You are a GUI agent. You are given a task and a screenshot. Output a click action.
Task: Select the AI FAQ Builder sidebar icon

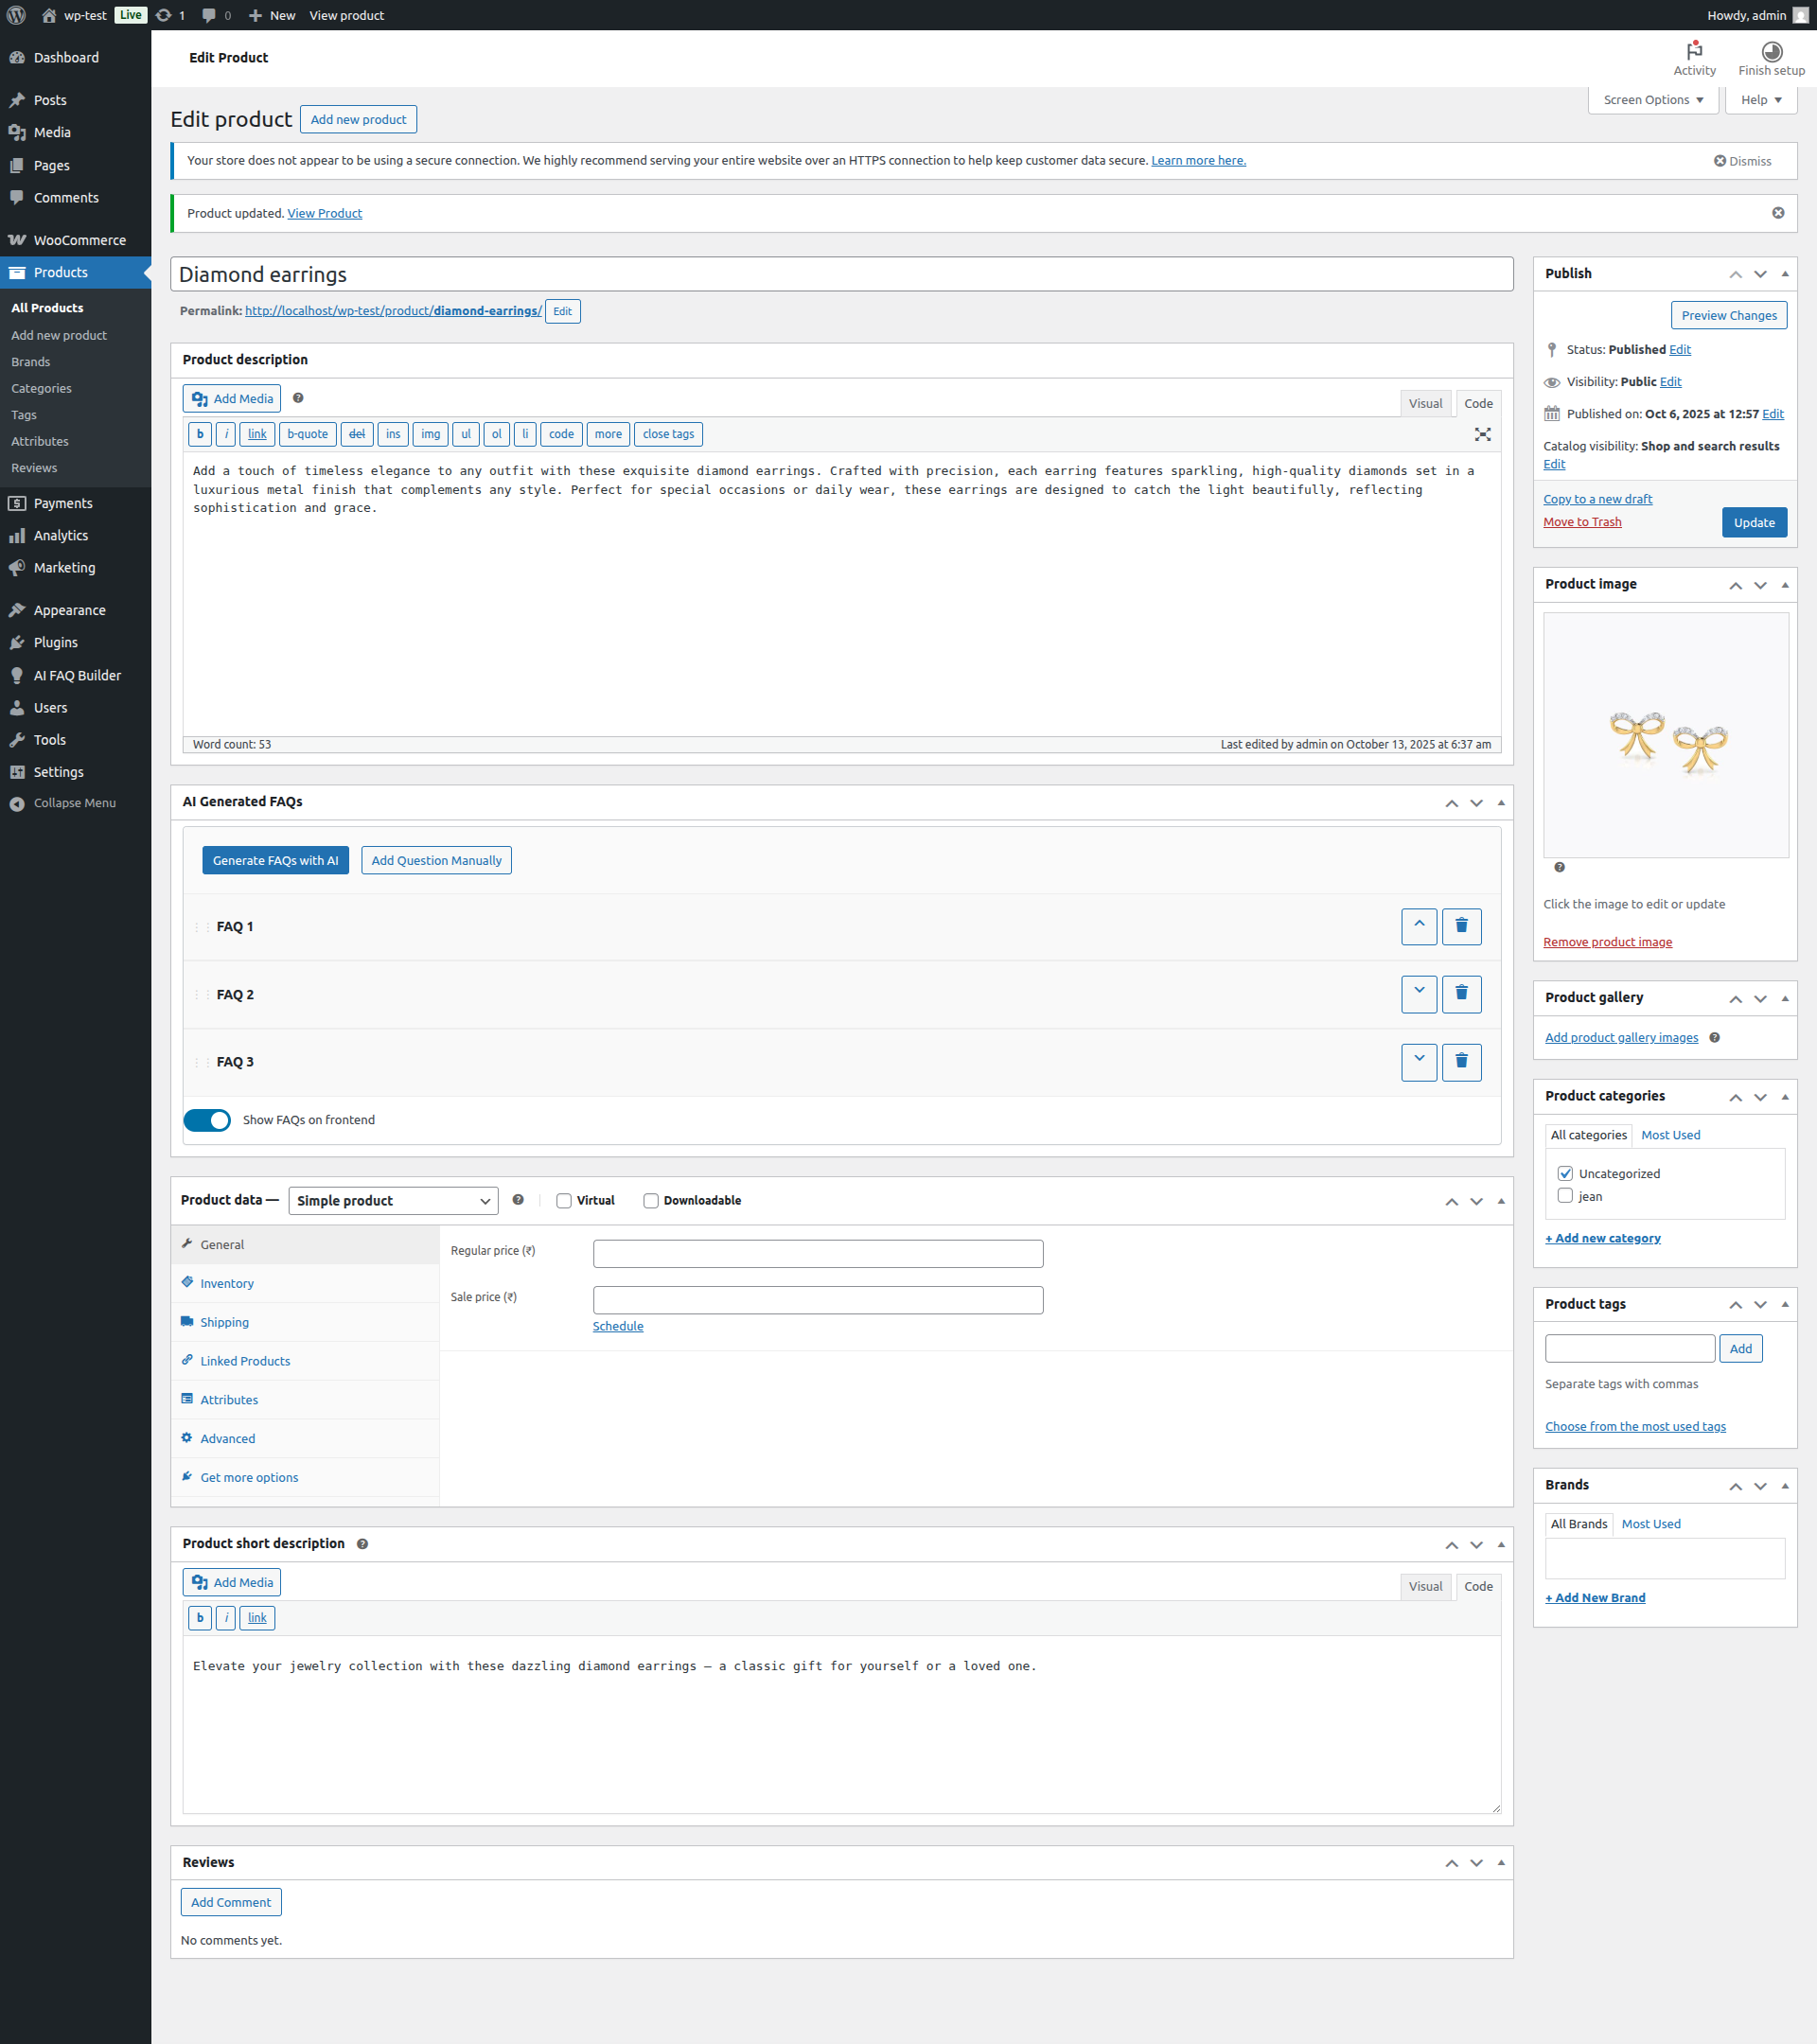[17, 675]
